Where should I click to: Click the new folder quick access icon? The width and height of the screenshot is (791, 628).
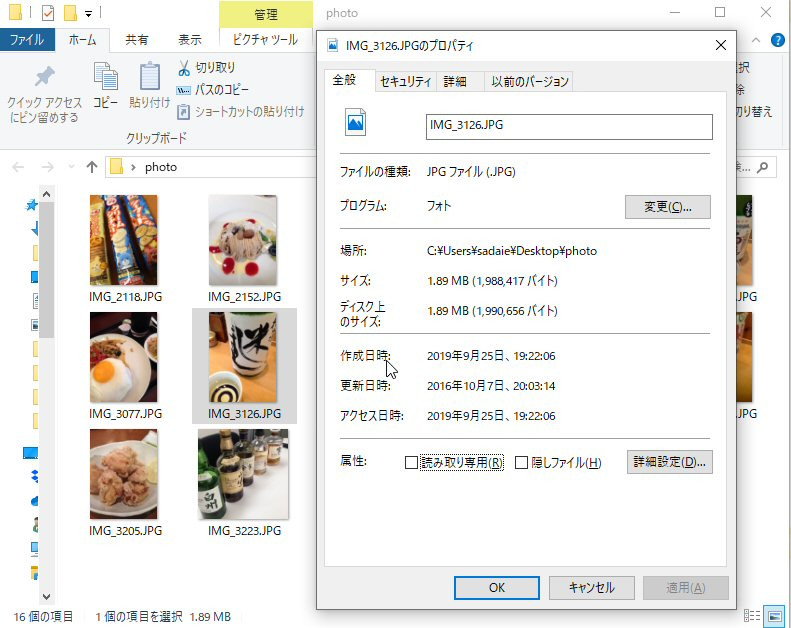(70, 13)
